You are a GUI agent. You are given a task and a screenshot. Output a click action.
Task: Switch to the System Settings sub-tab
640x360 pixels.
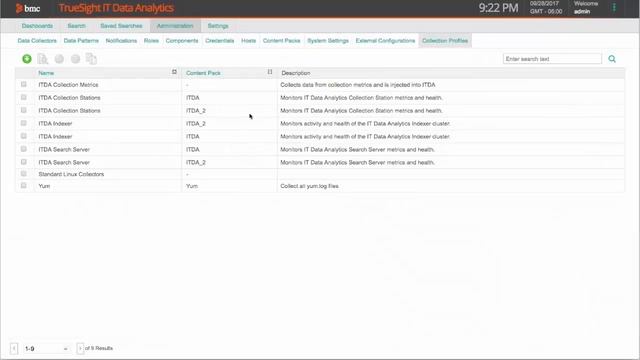(328, 40)
